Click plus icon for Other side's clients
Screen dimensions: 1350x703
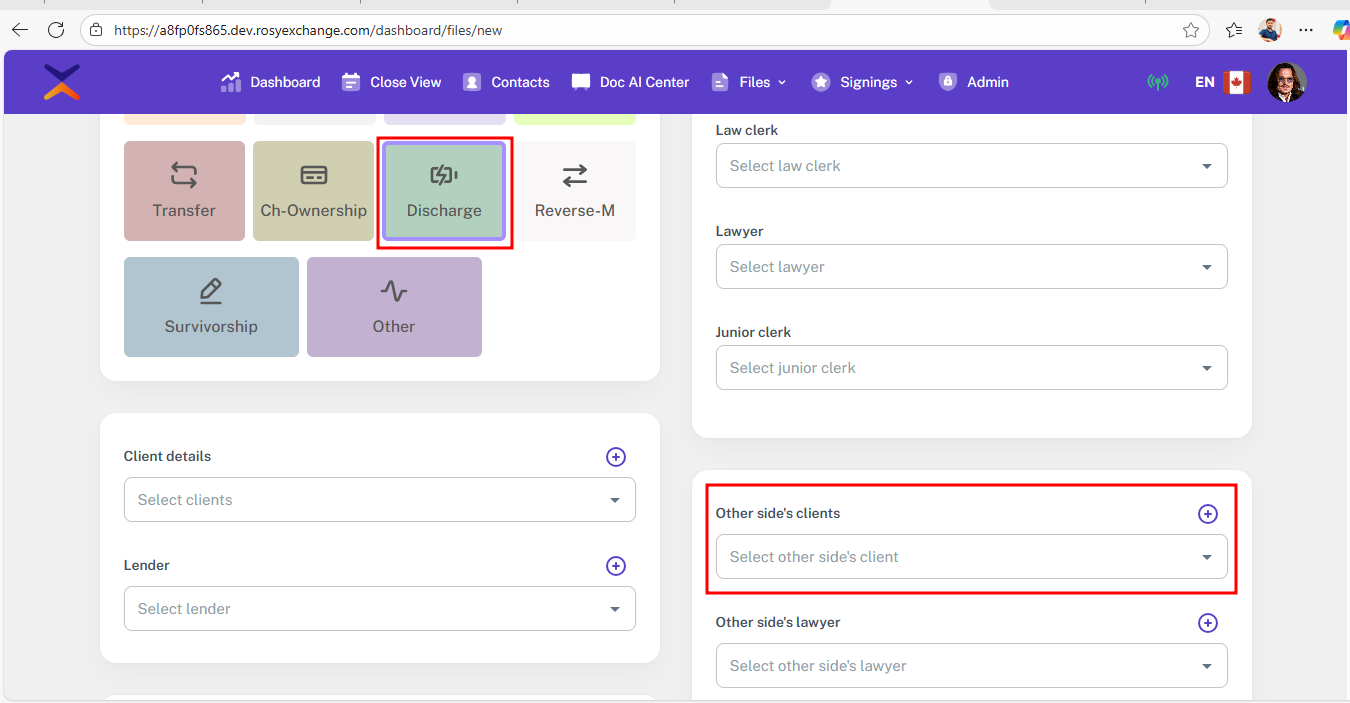pyautogui.click(x=1208, y=514)
